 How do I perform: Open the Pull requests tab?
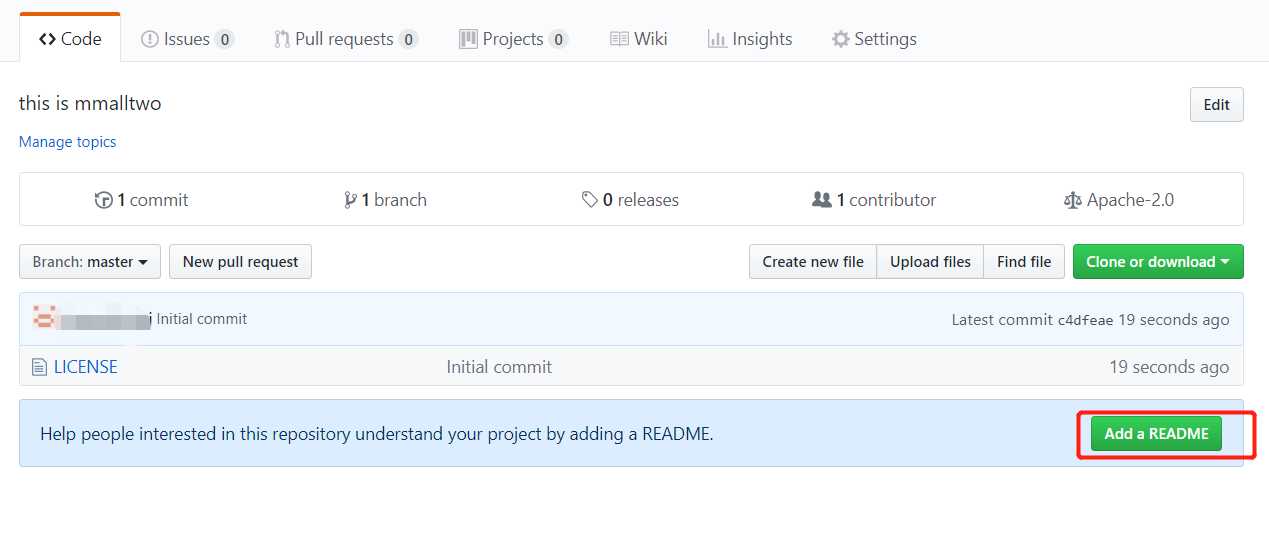point(345,39)
